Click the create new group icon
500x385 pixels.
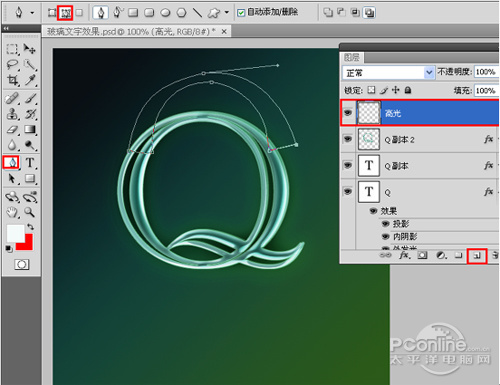click(x=459, y=255)
